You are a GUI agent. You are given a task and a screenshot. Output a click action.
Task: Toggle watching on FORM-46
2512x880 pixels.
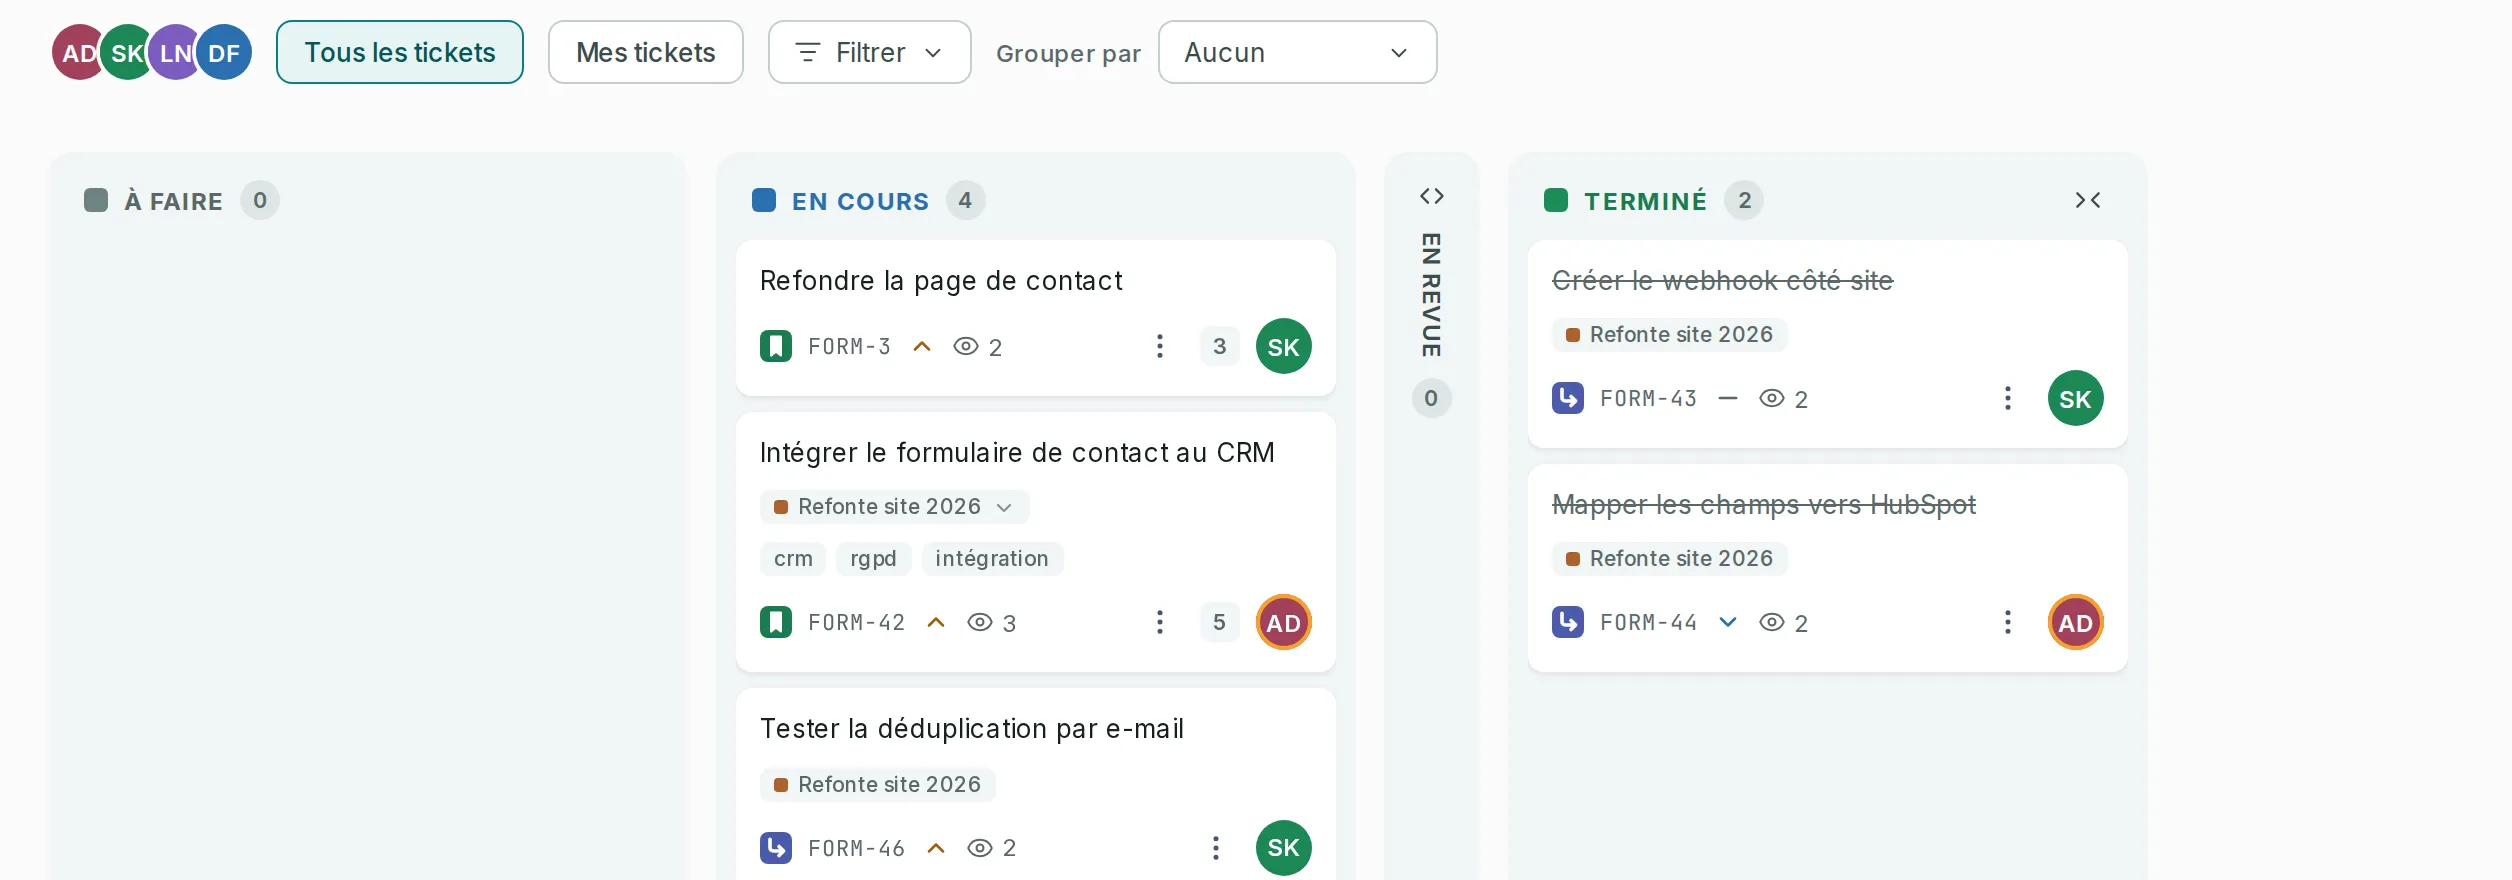coord(992,848)
